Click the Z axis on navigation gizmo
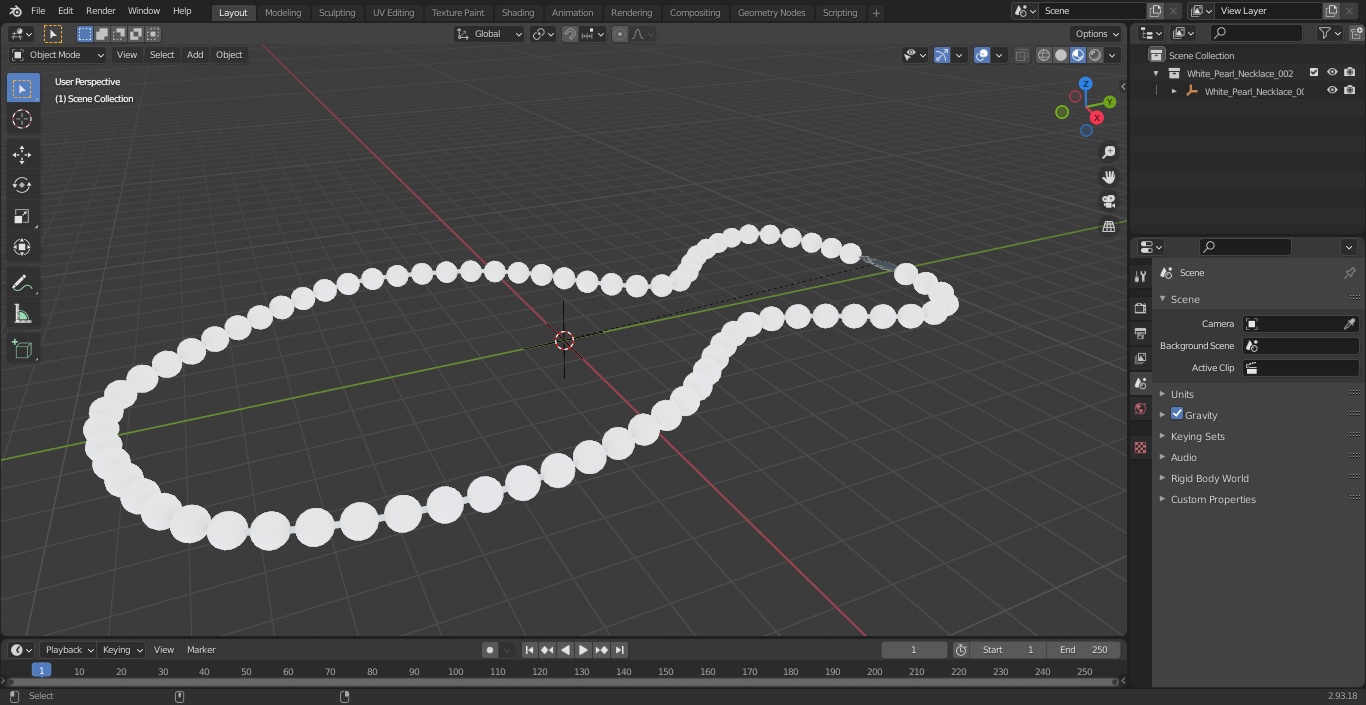This screenshot has width=1366, height=705. (x=1086, y=84)
